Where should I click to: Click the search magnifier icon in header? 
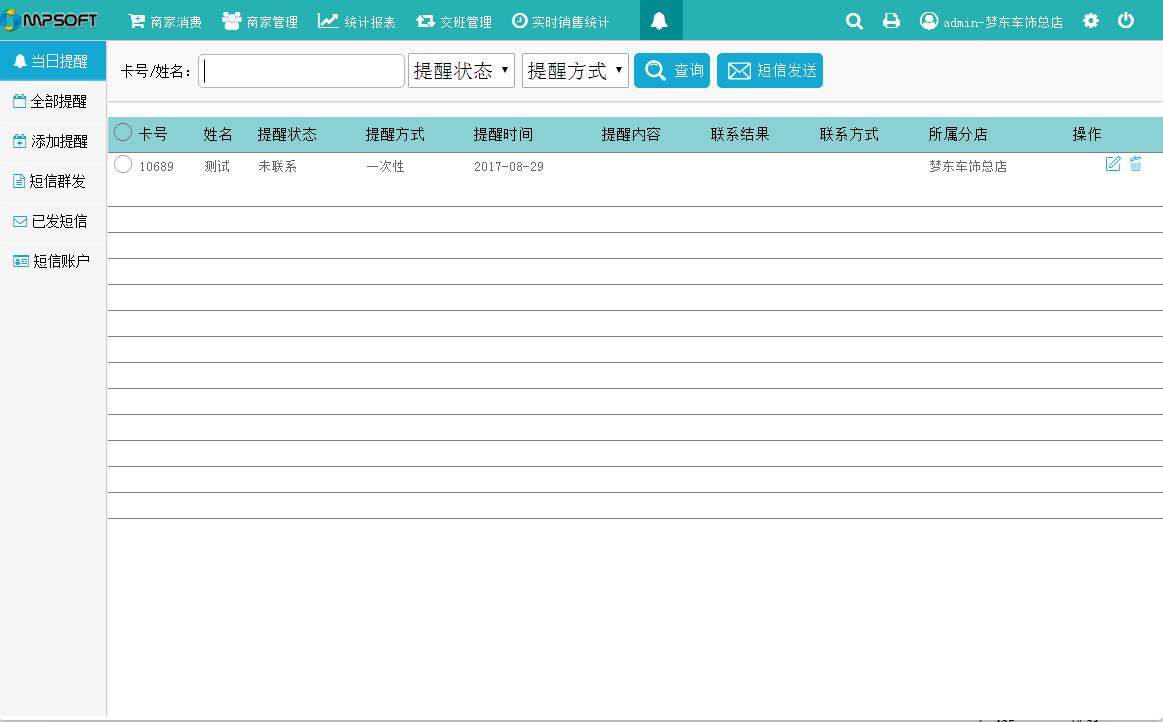point(854,21)
